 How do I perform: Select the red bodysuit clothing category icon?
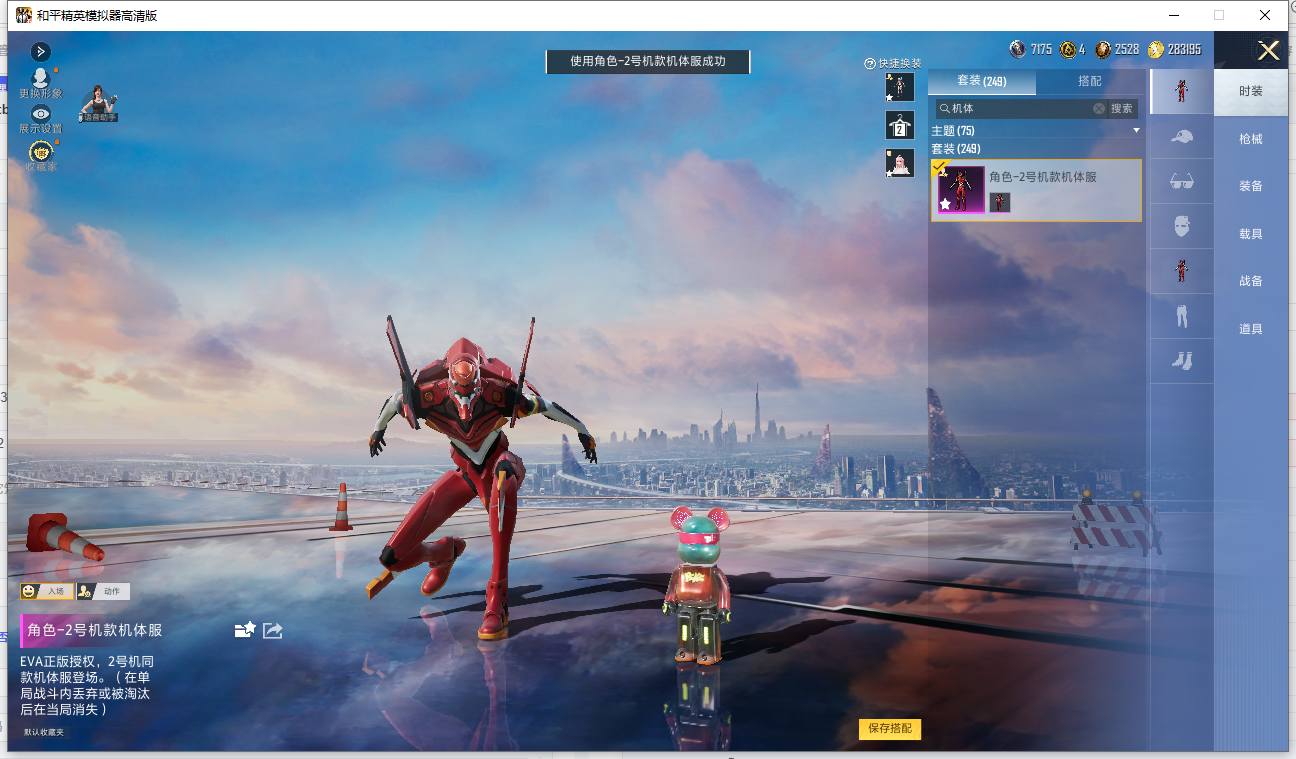click(1182, 271)
